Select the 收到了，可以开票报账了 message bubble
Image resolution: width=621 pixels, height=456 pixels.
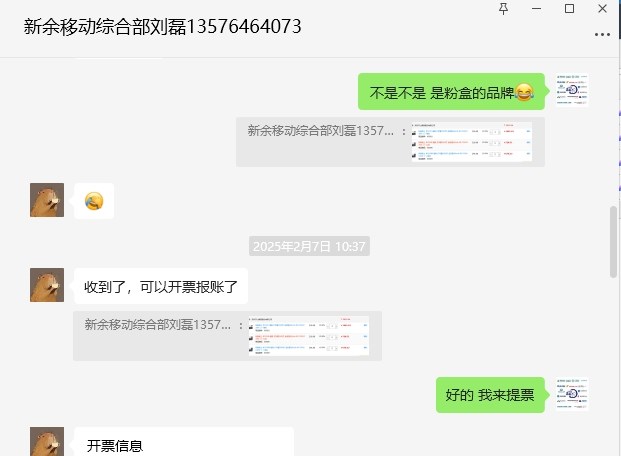click(x=161, y=286)
